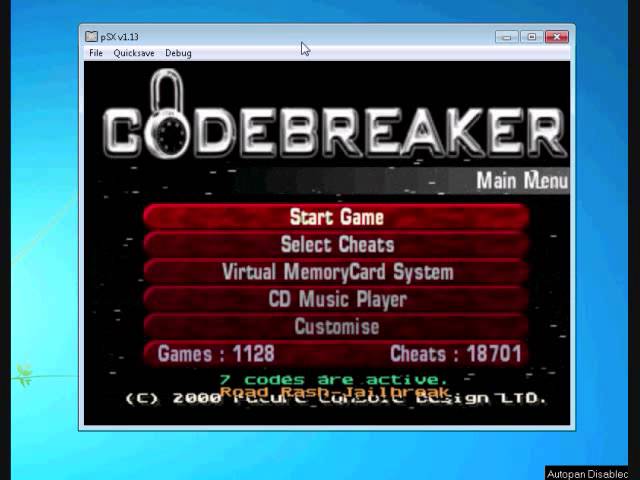Screen dimensions: 640x480
Task: Click the Main Menu heading text
Action: pos(522,180)
